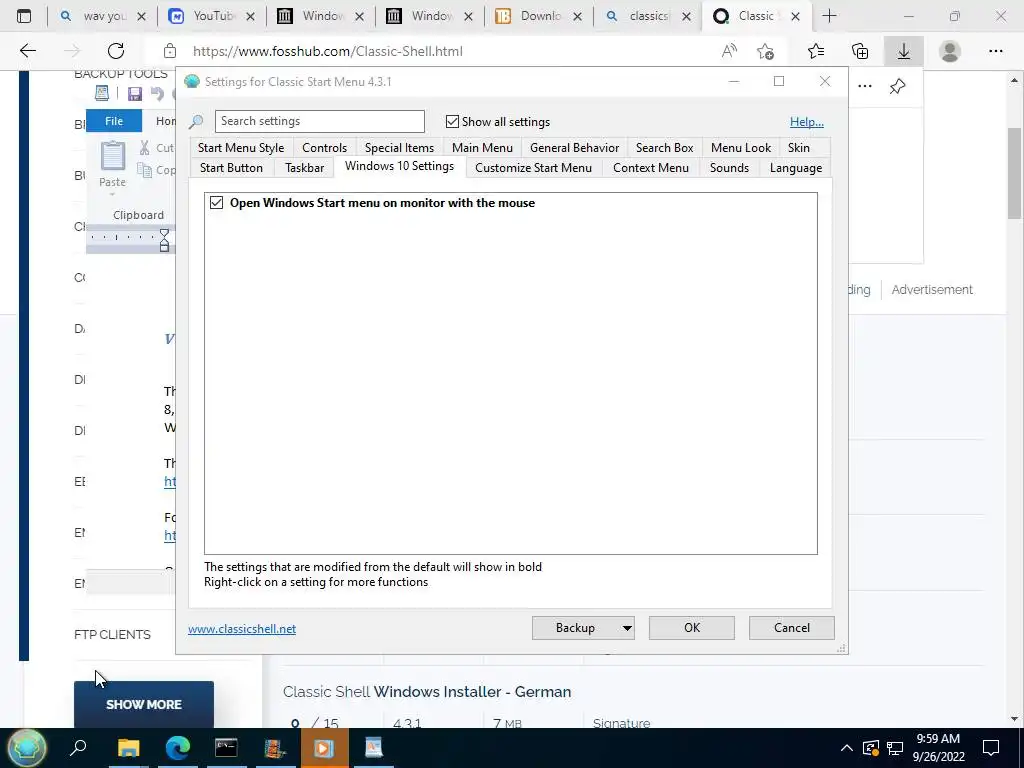Viewport: 1024px width, 768px height.
Task: Switch to Start Menu Style tab
Action: tap(241, 148)
